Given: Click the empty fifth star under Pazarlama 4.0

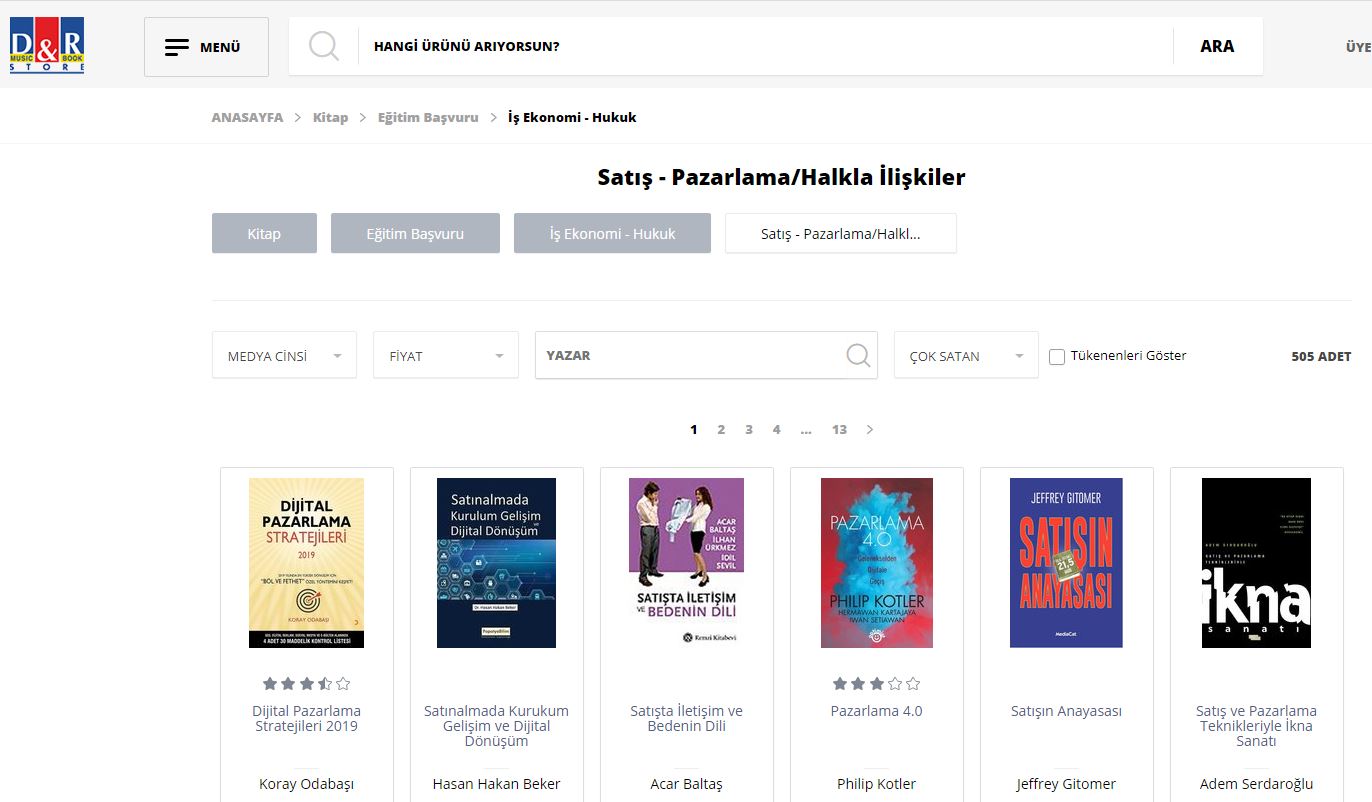Looking at the screenshot, I should (x=913, y=683).
